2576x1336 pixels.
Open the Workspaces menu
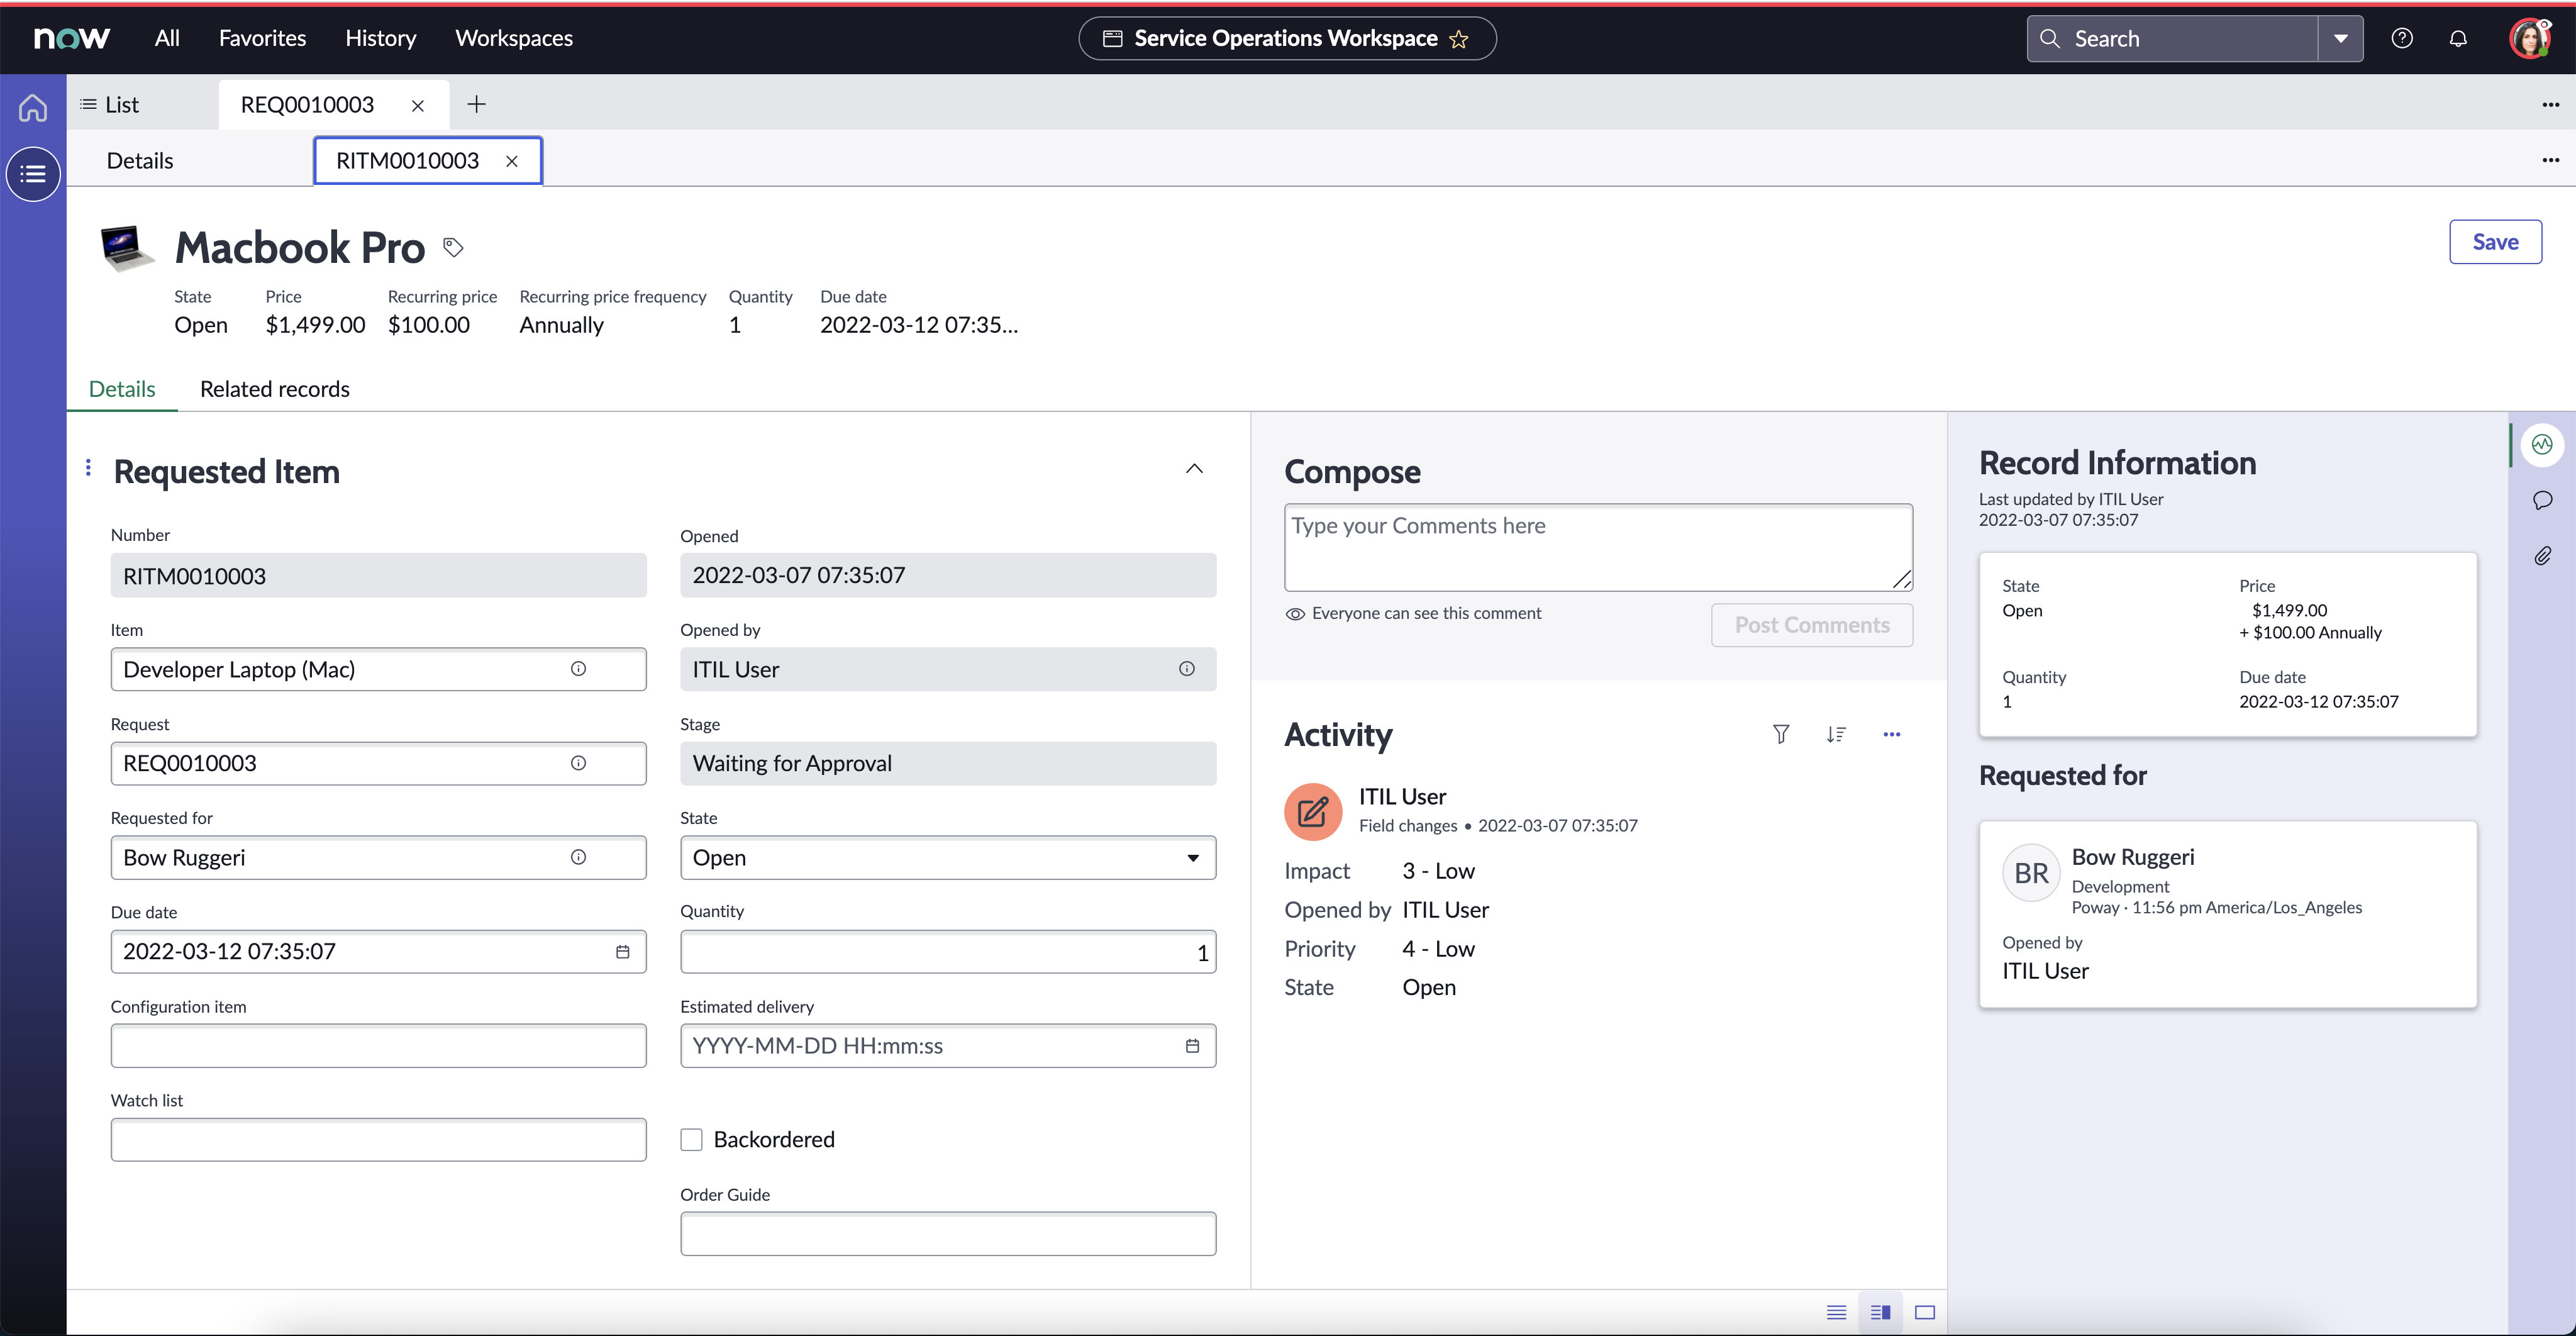513,38
